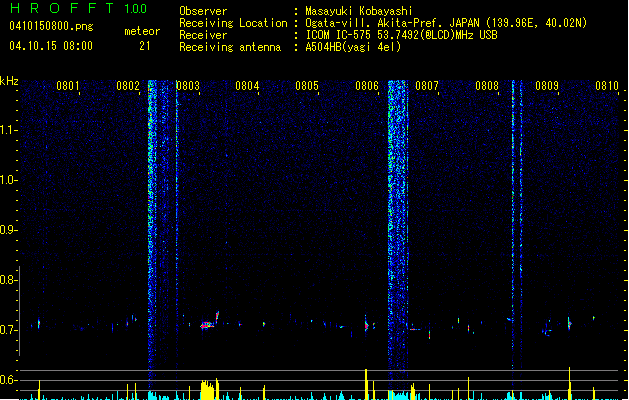629x400 pixels.
Task: Click the 0809 time marker
Action: tap(547, 85)
